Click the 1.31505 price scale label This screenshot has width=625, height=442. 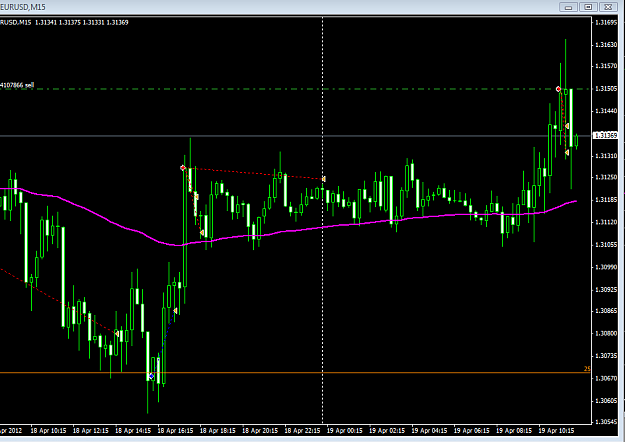[606, 88]
